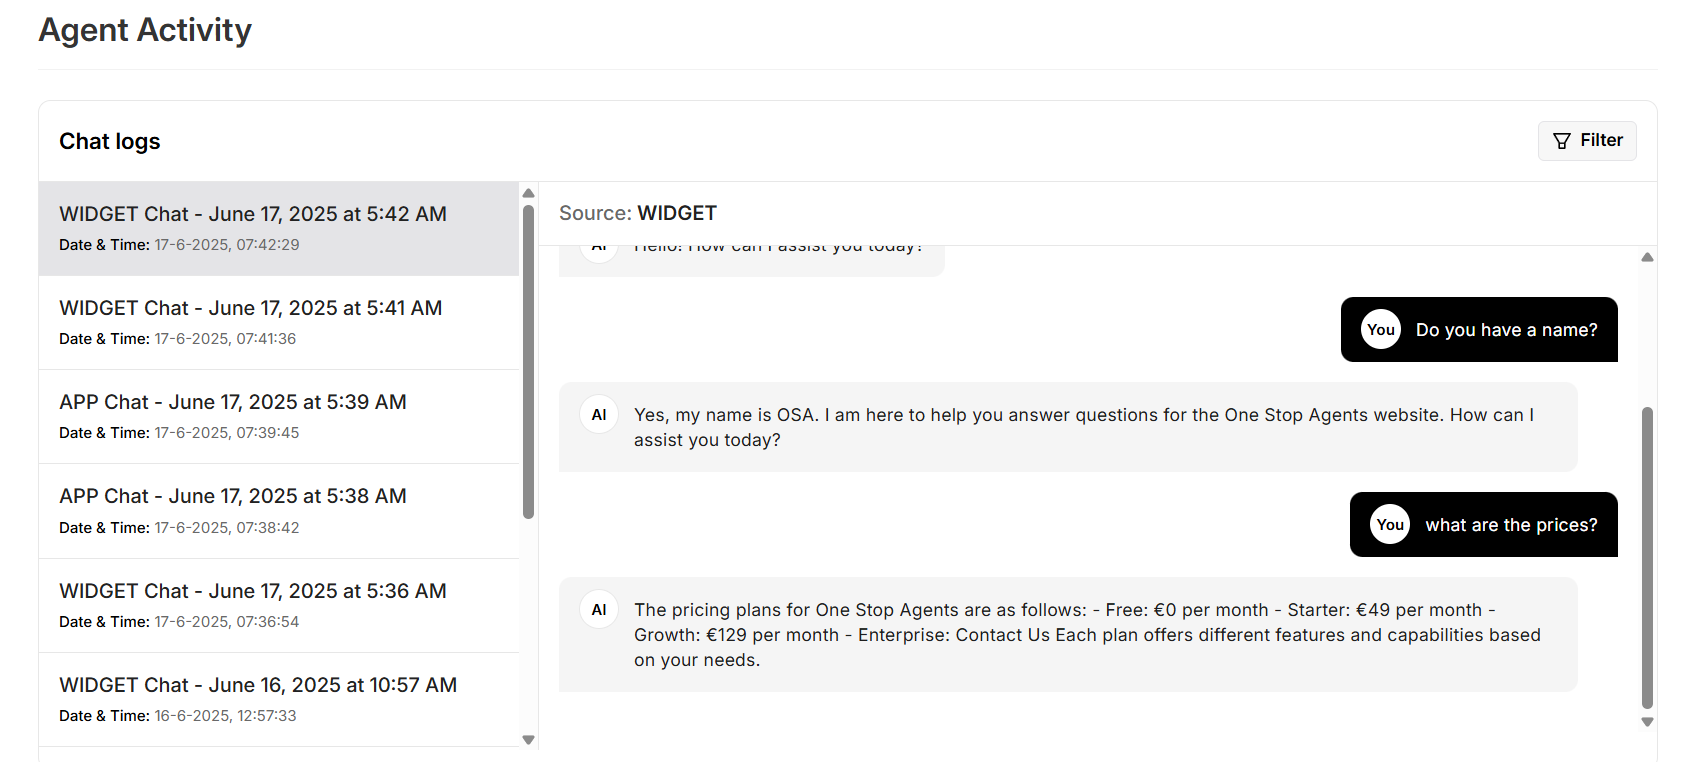1682x762 pixels.
Task: Click the conversation panel scrollbar thumb
Action: tap(1647, 556)
